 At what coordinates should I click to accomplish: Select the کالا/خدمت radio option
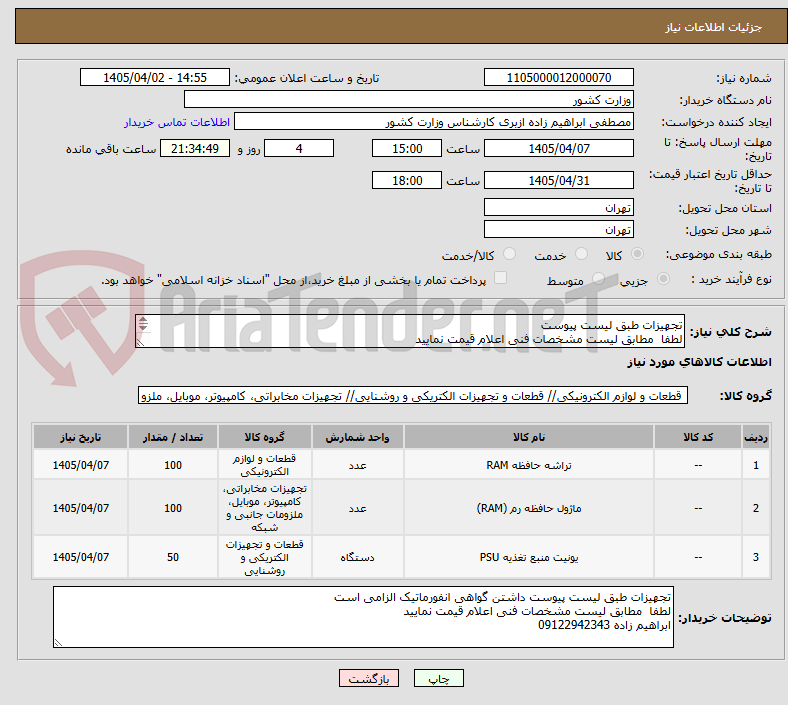(x=509, y=254)
